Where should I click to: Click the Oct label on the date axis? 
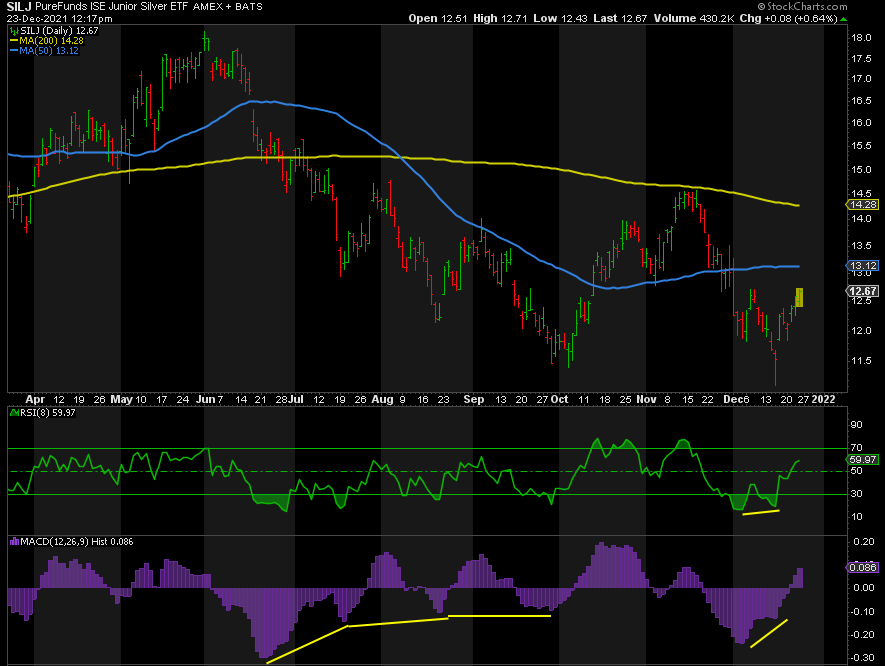[559, 400]
